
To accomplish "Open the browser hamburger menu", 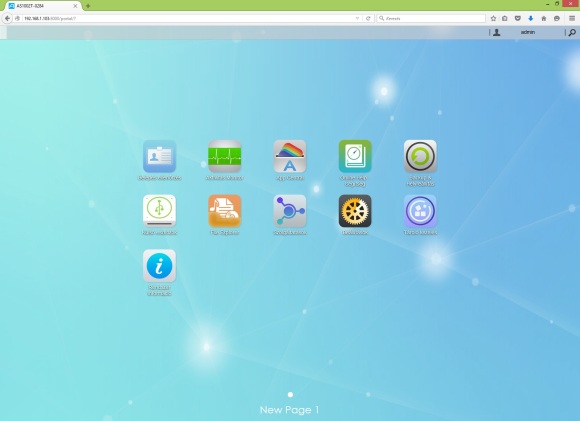I will coord(572,18).
